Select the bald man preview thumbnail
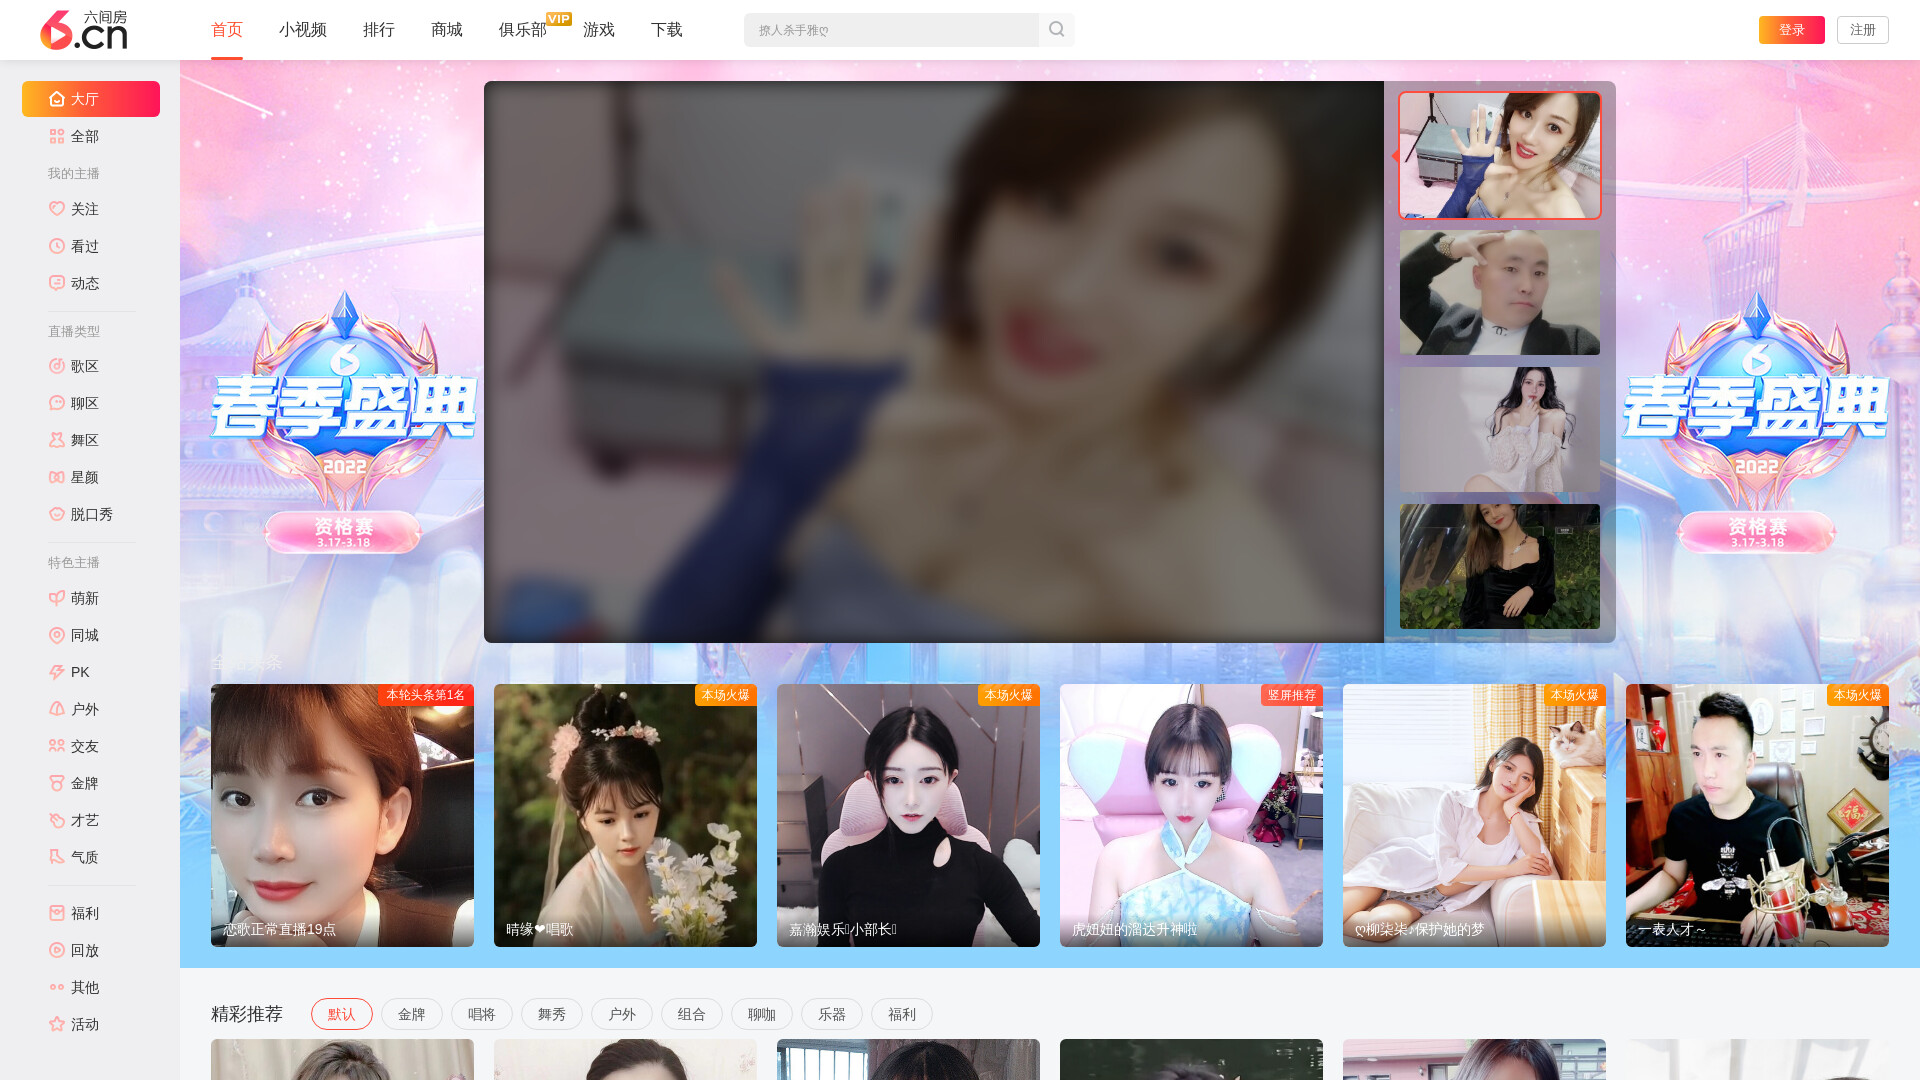This screenshot has height=1080, width=1920. click(1500, 293)
